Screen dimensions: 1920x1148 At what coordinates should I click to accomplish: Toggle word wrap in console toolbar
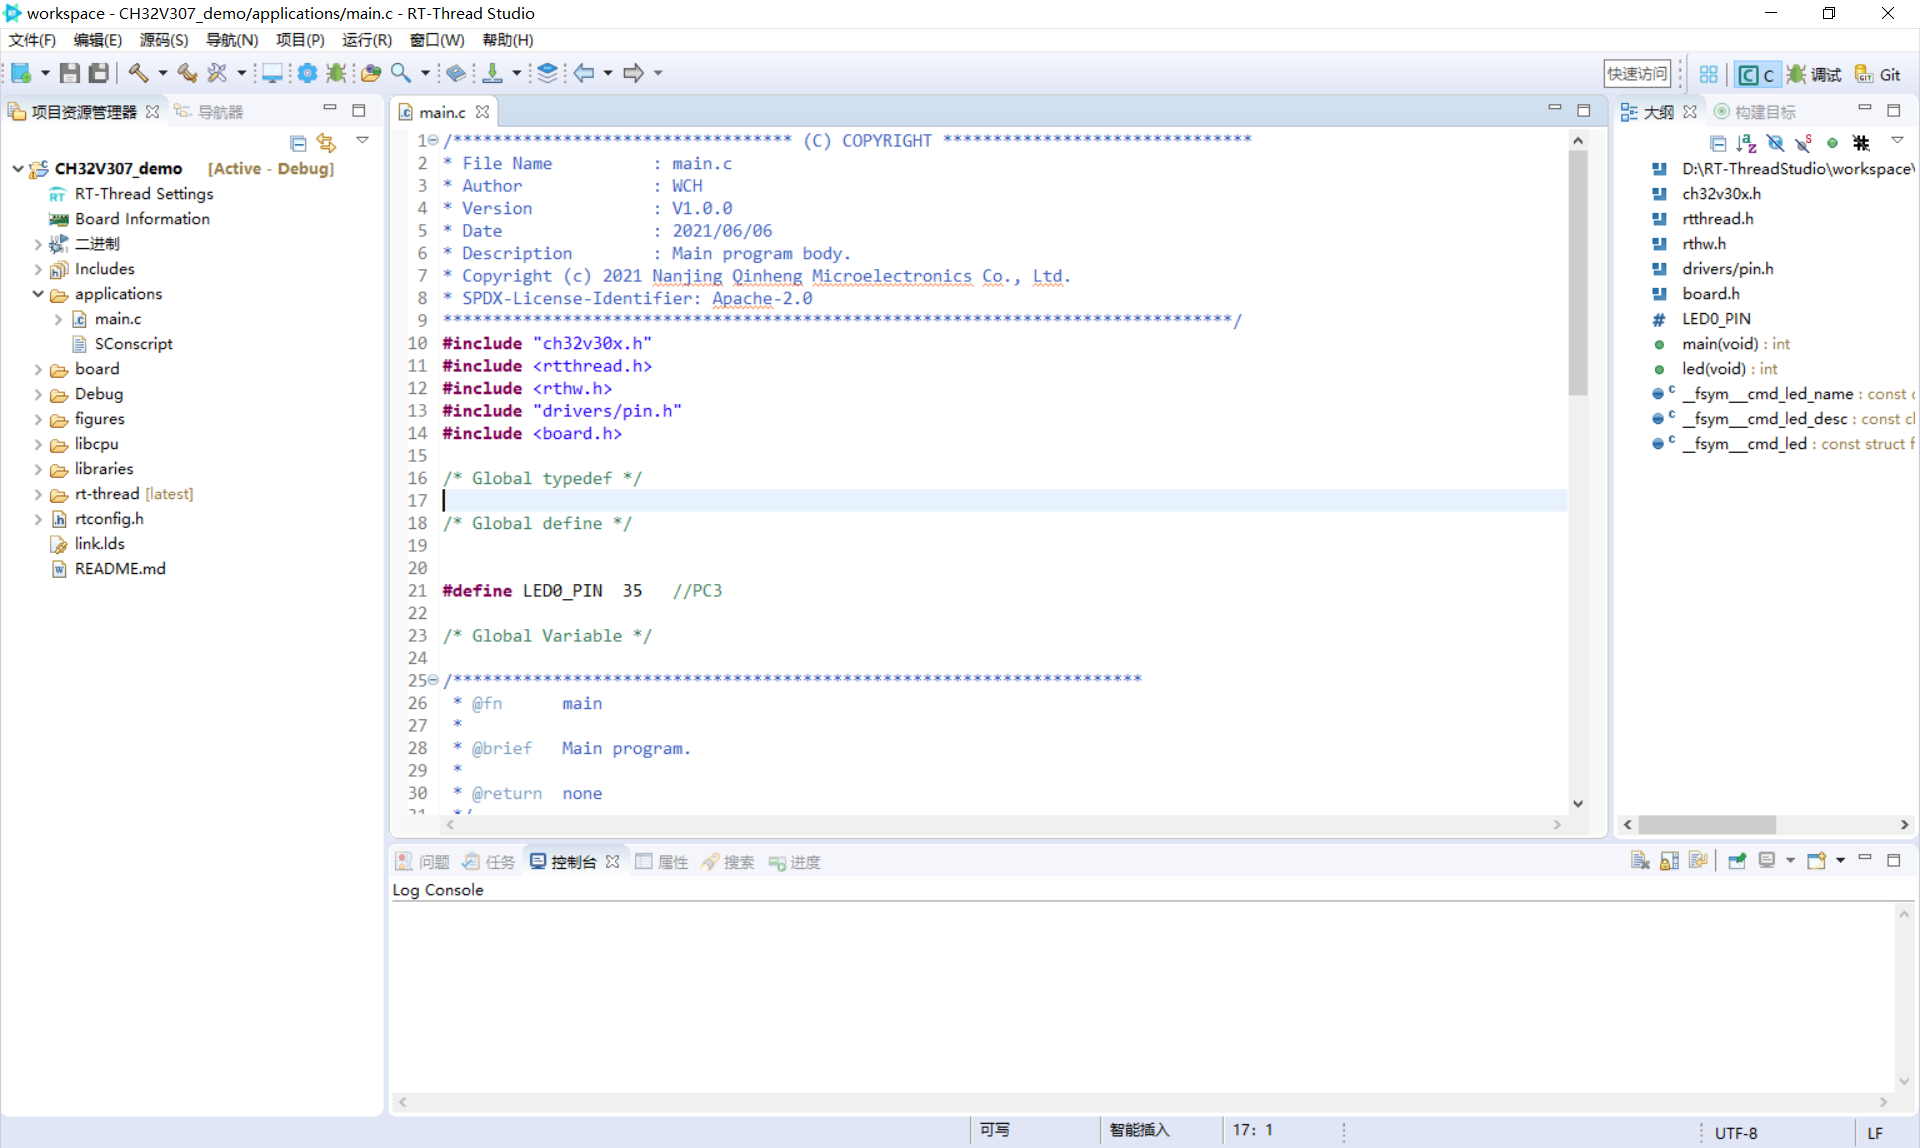point(1697,861)
